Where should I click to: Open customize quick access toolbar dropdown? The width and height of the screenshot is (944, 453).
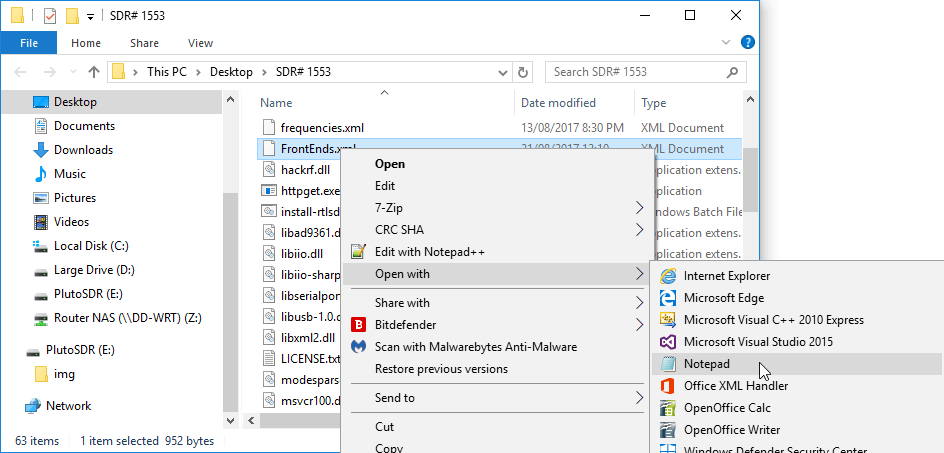(x=90, y=17)
